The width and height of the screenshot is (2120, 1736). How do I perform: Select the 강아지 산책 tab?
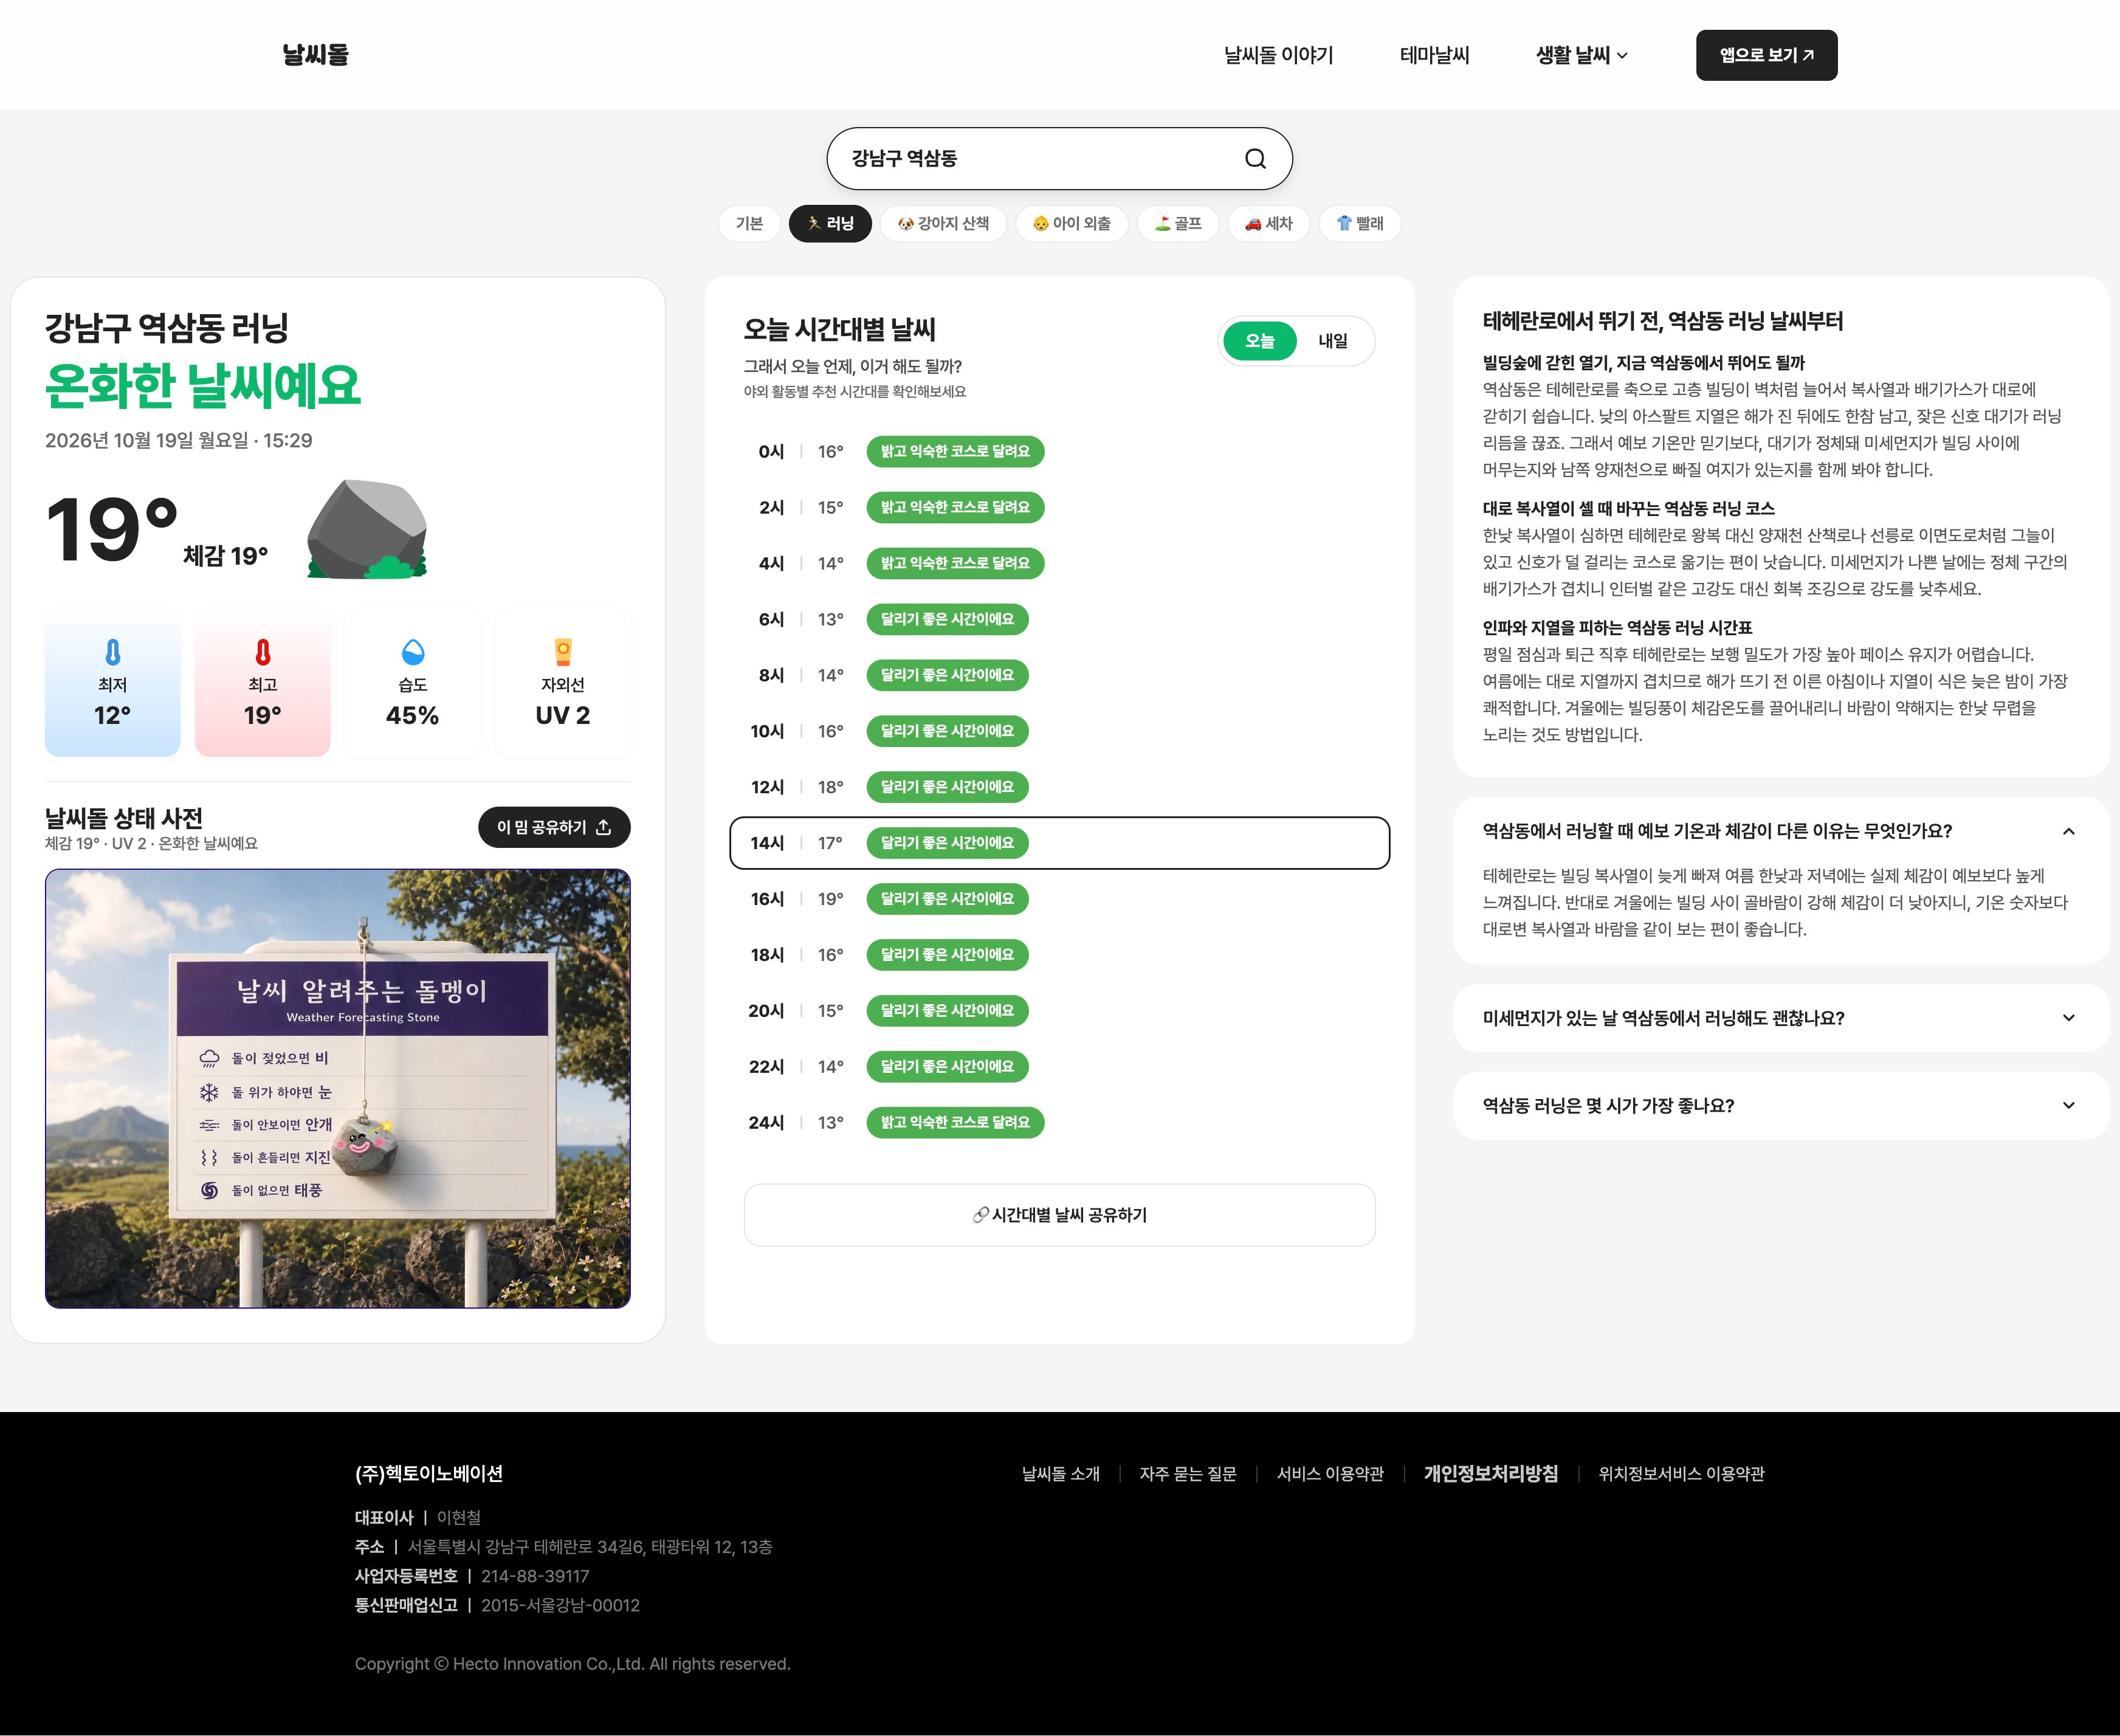click(943, 223)
